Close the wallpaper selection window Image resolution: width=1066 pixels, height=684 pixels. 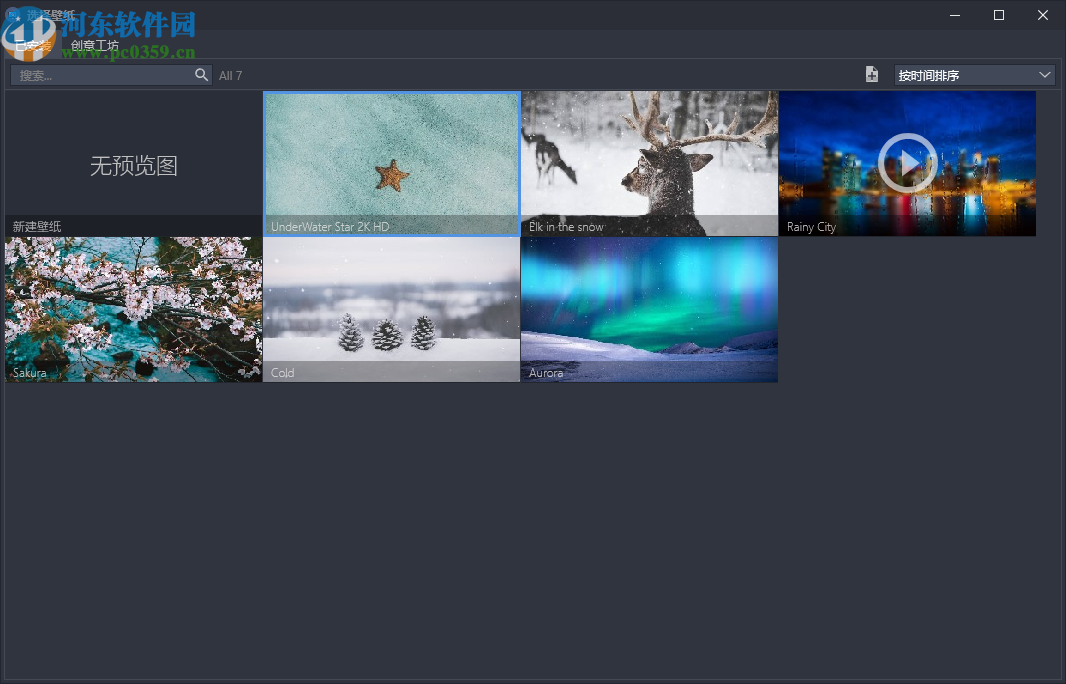click(x=1043, y=15)
